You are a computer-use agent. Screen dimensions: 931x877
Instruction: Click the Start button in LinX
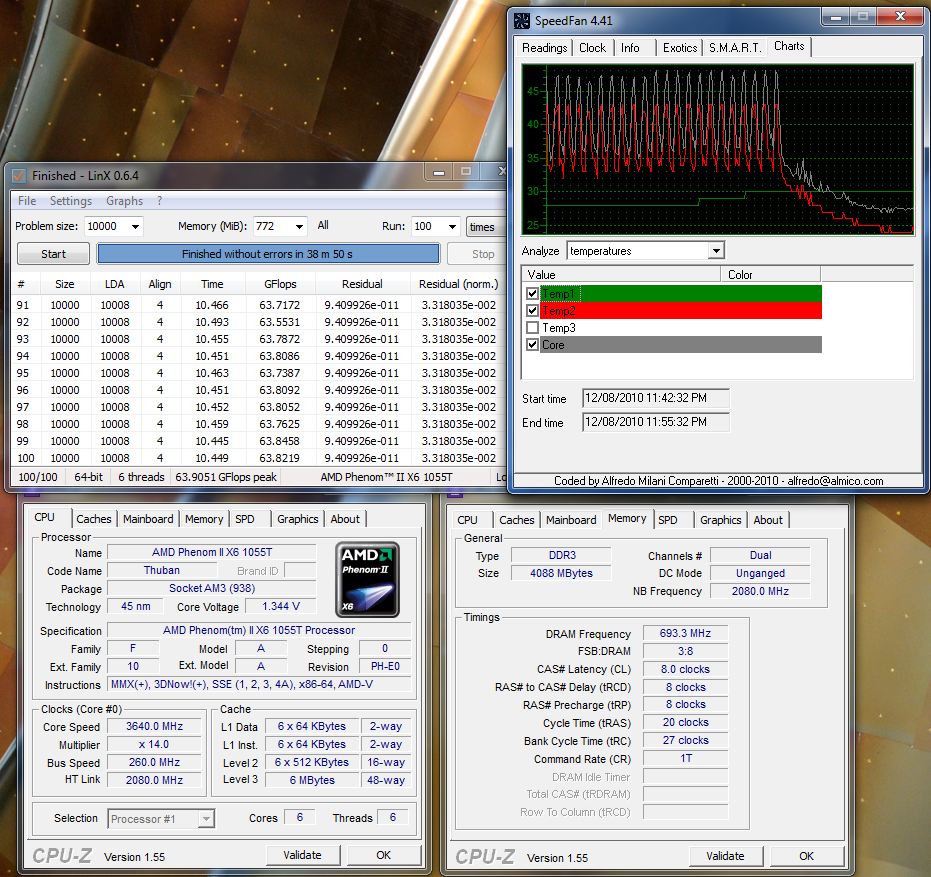coord(53,254)
